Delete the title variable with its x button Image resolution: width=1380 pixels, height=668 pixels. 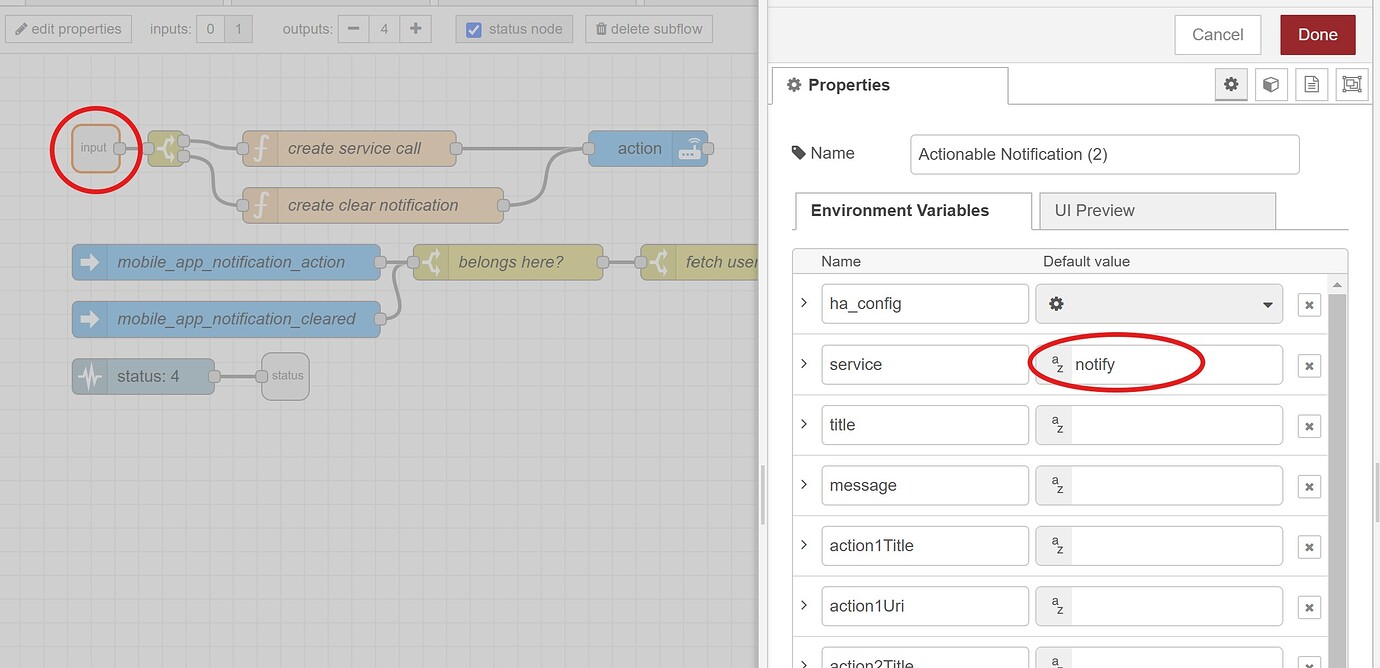[1309, 426]
